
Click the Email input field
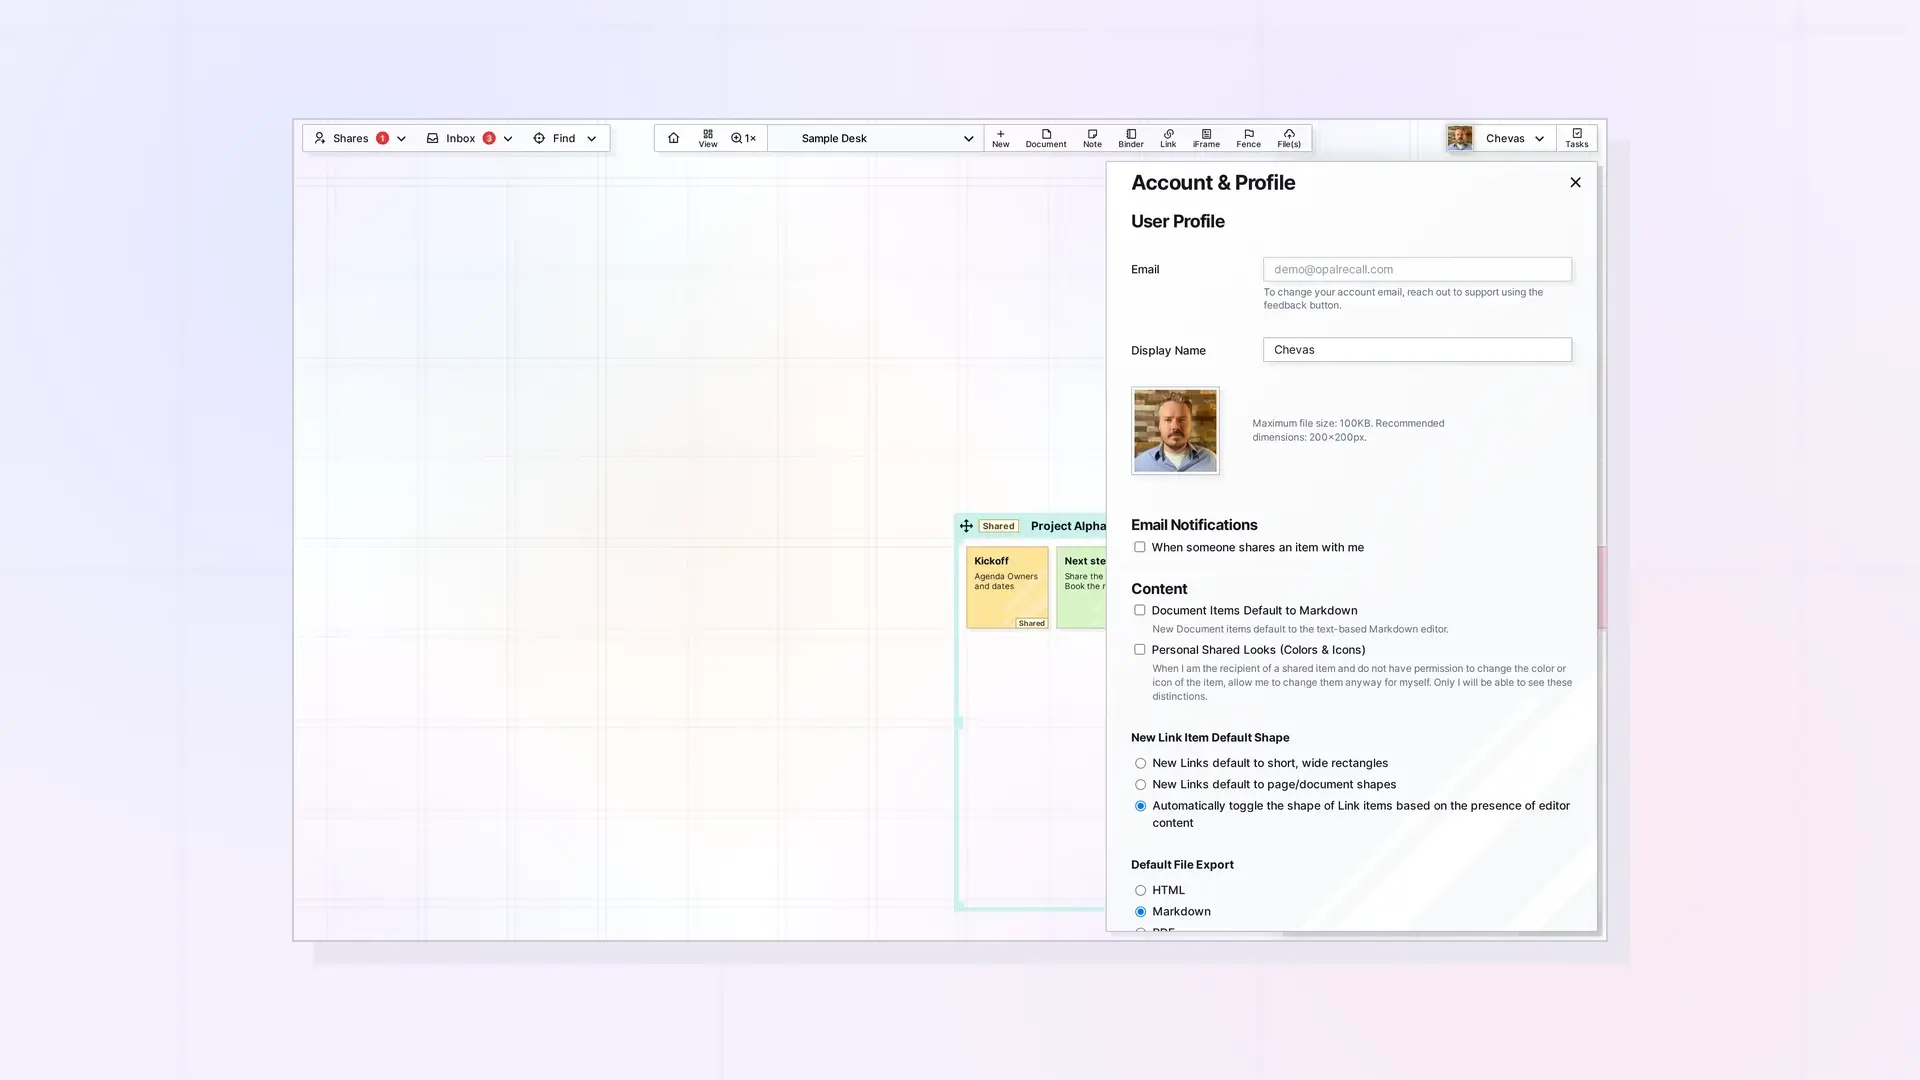1417,269
